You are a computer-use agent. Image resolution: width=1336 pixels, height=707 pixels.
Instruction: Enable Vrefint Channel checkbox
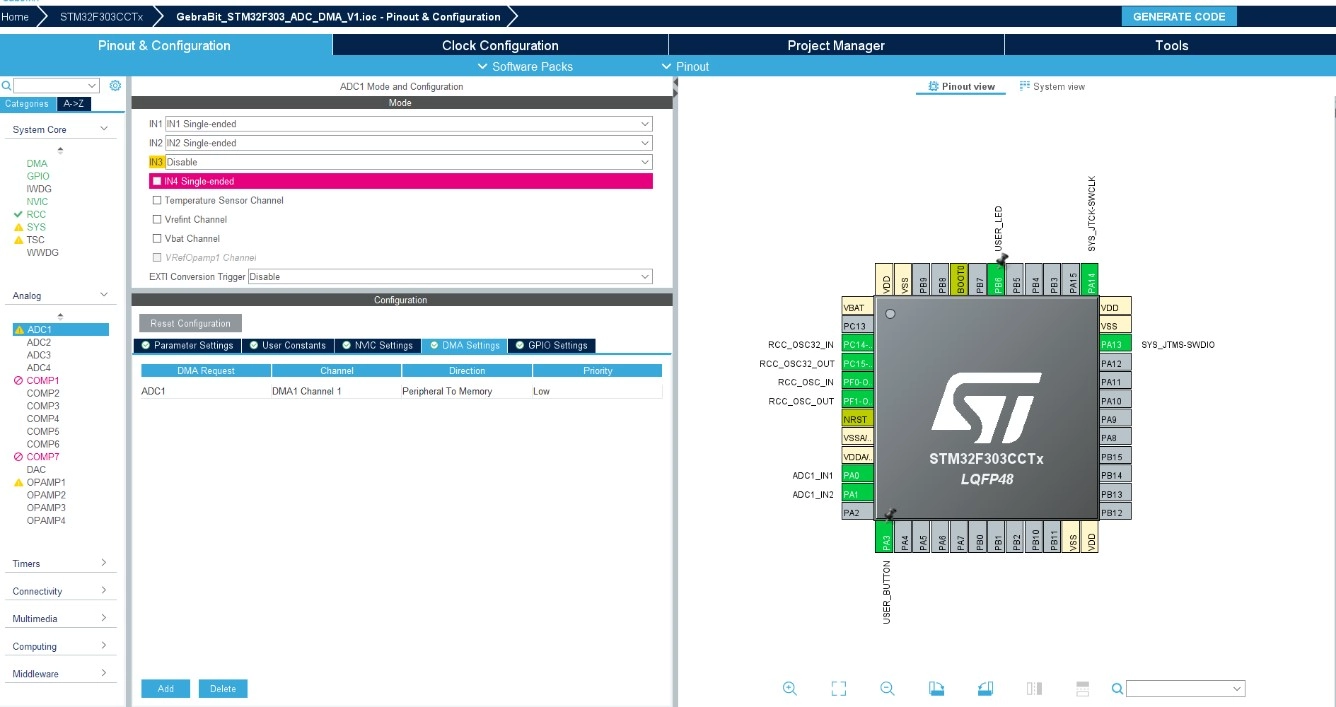pos(157,219)
